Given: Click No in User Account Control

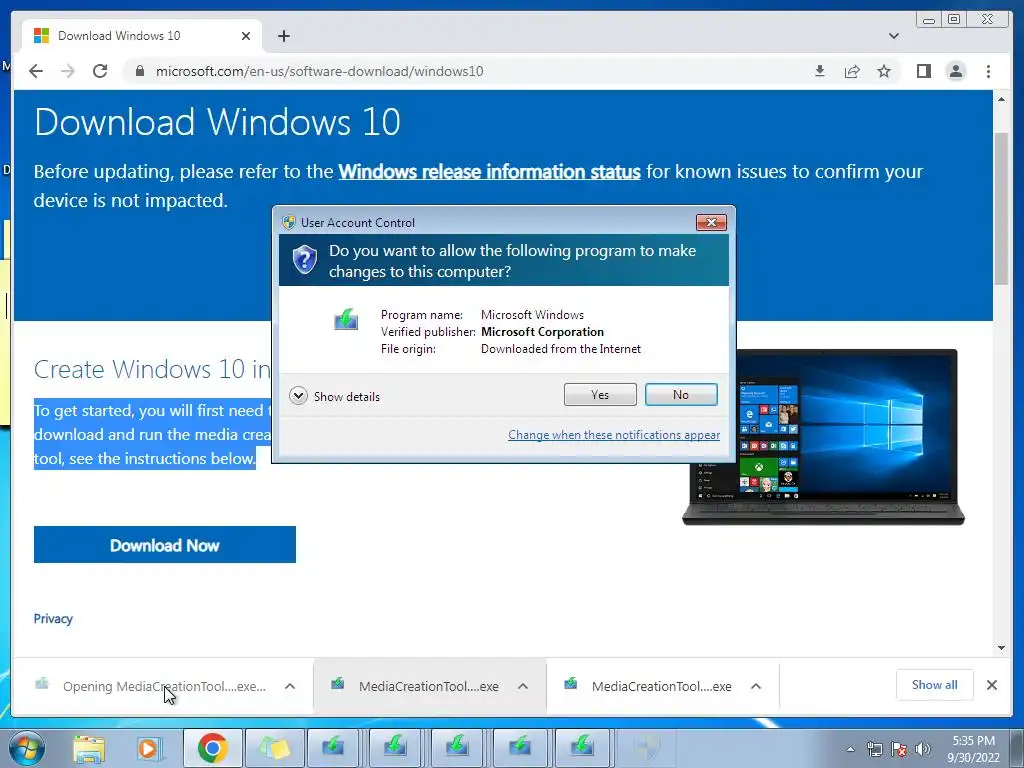Looking at the screenshot, I should point(681,394).
